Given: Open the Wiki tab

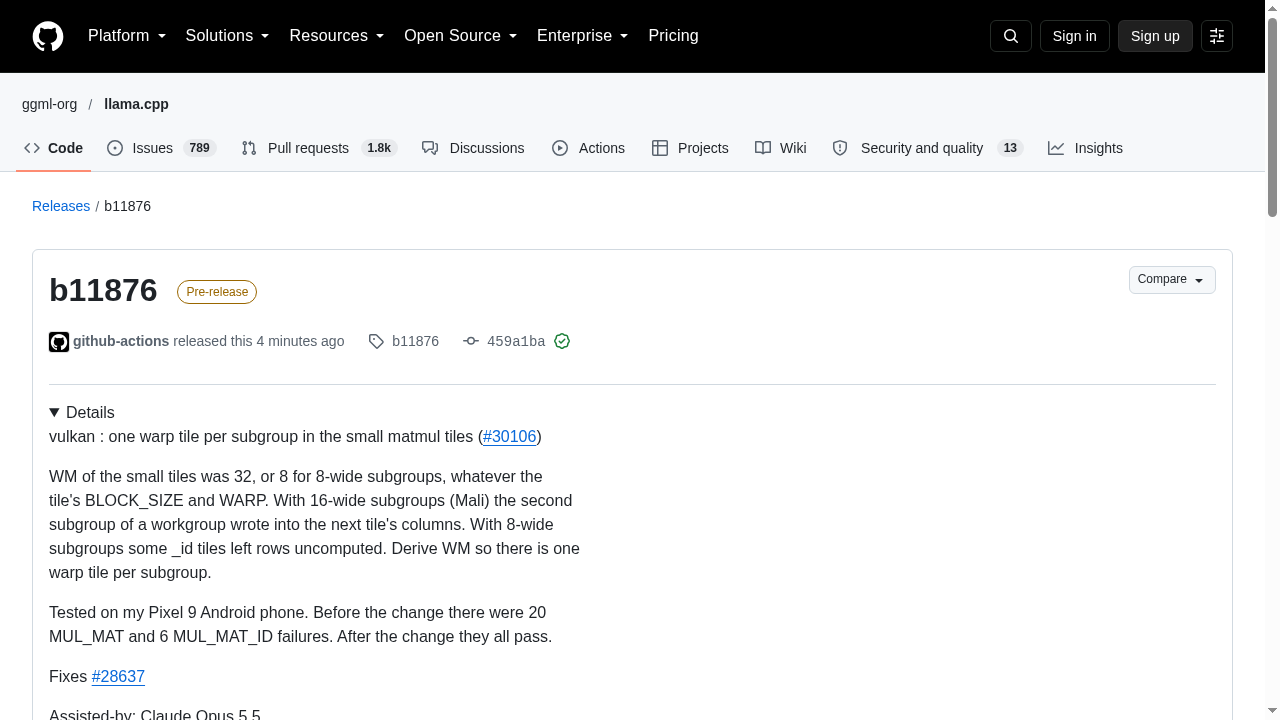Looking at the screenshot, I should coord(781,148).
